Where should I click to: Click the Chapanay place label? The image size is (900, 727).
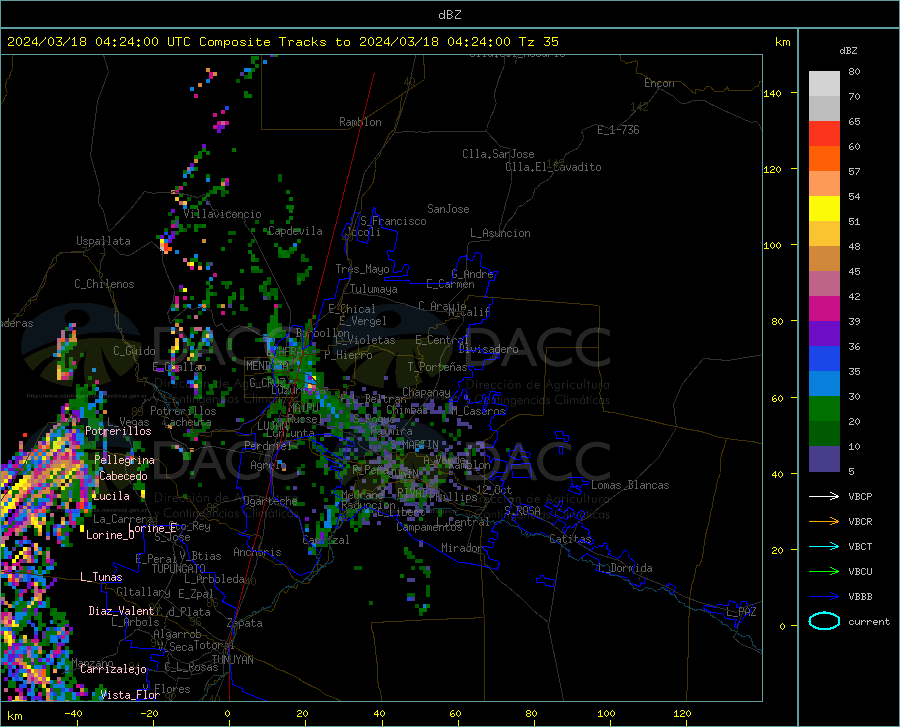426,392
